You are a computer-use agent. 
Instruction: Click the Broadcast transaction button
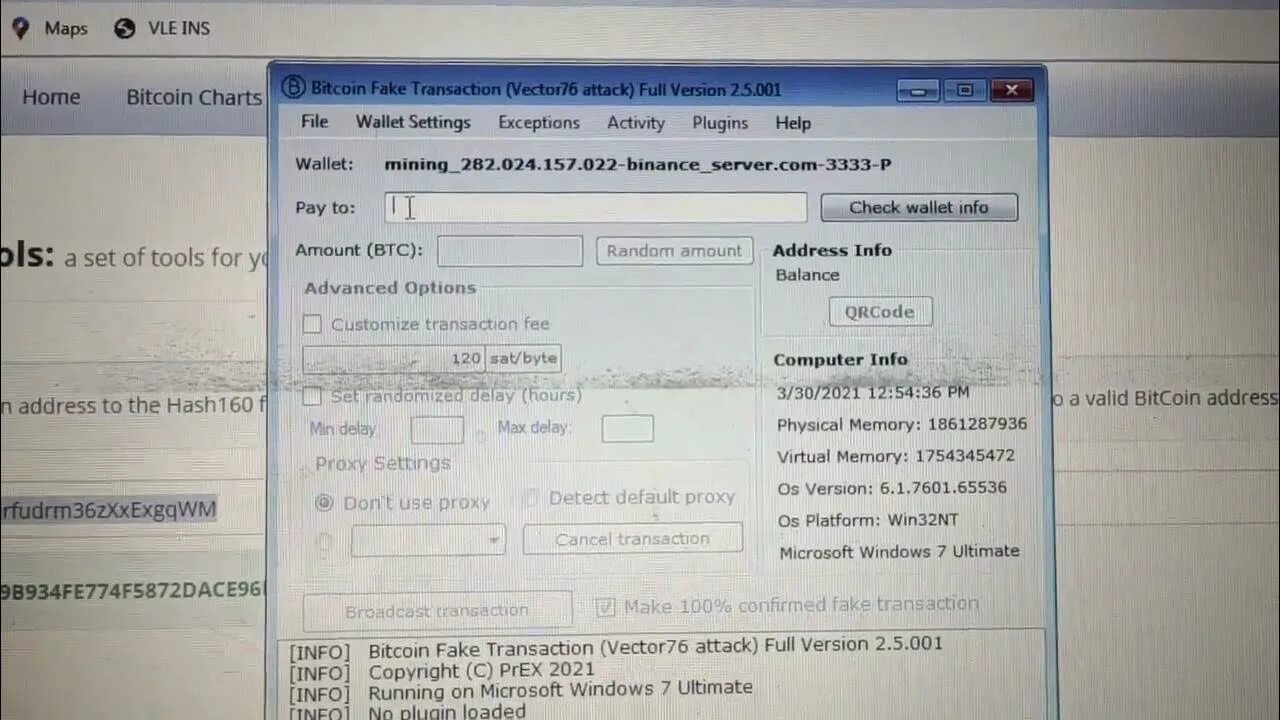pos(437,610)
